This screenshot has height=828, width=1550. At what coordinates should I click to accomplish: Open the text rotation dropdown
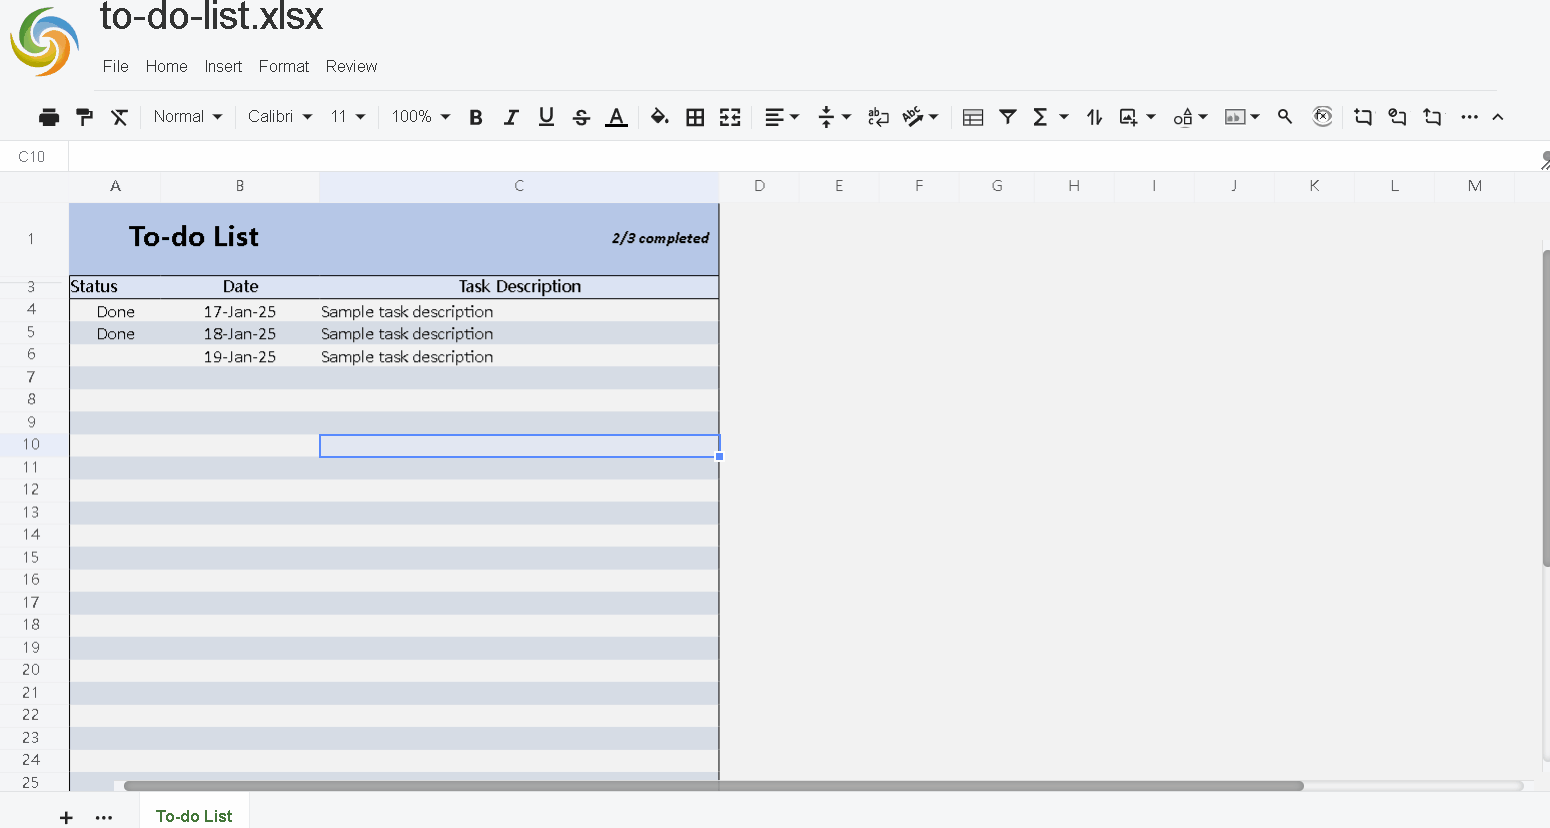tap(920, 117)
